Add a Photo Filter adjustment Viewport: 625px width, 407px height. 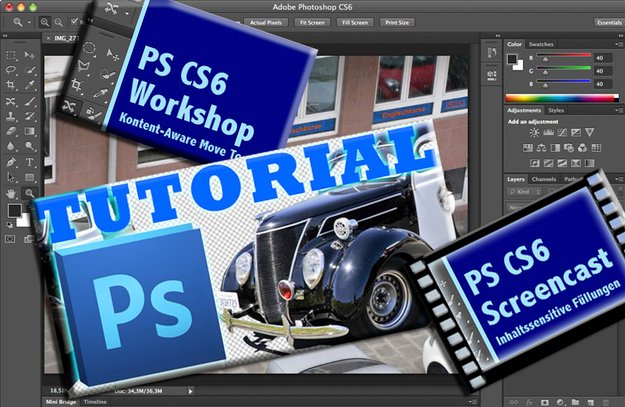click(569, 148)
